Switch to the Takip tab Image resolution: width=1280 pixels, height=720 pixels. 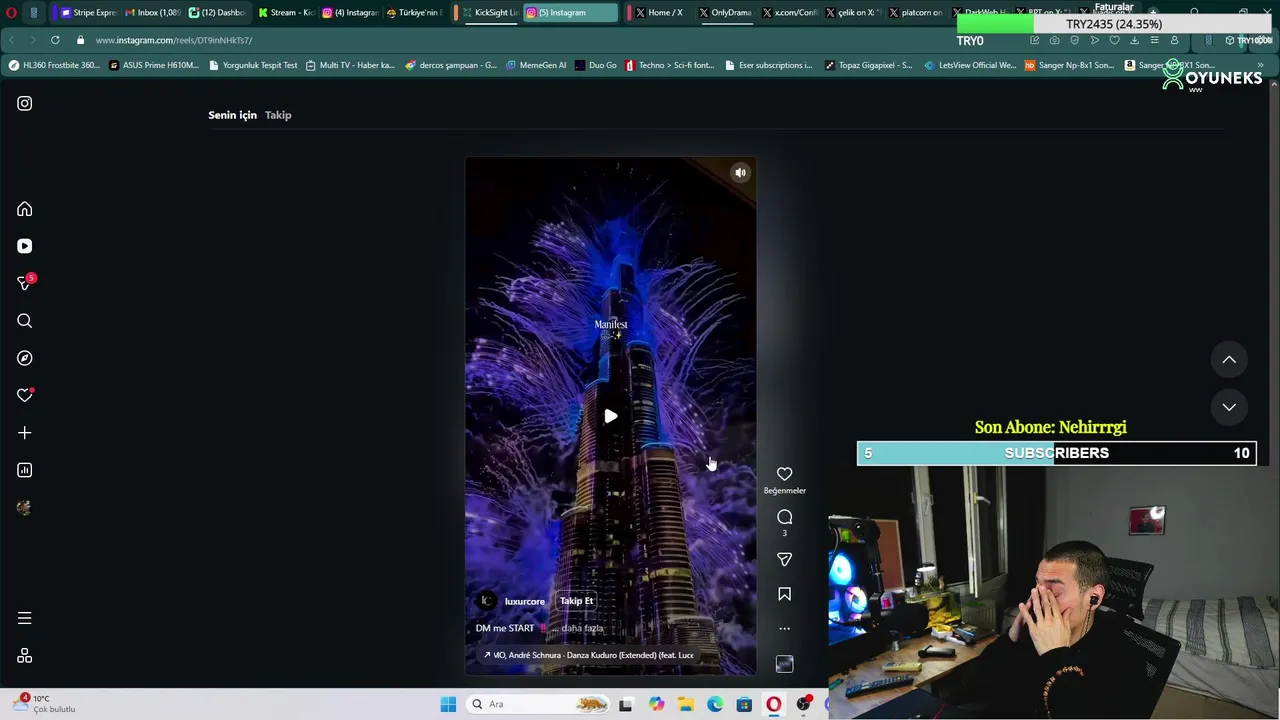278,115
